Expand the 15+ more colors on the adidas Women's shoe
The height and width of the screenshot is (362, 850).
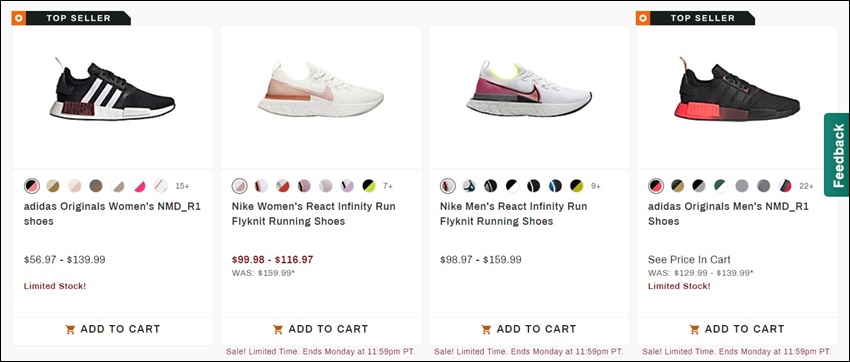[182, 186]
